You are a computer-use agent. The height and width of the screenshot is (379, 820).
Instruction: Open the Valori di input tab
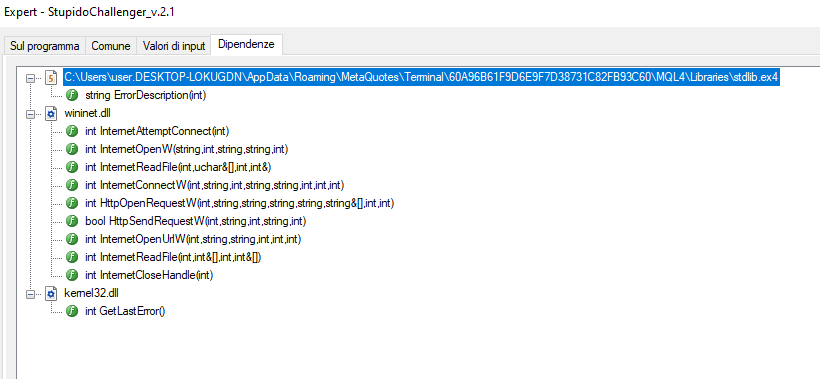(174, 45)
